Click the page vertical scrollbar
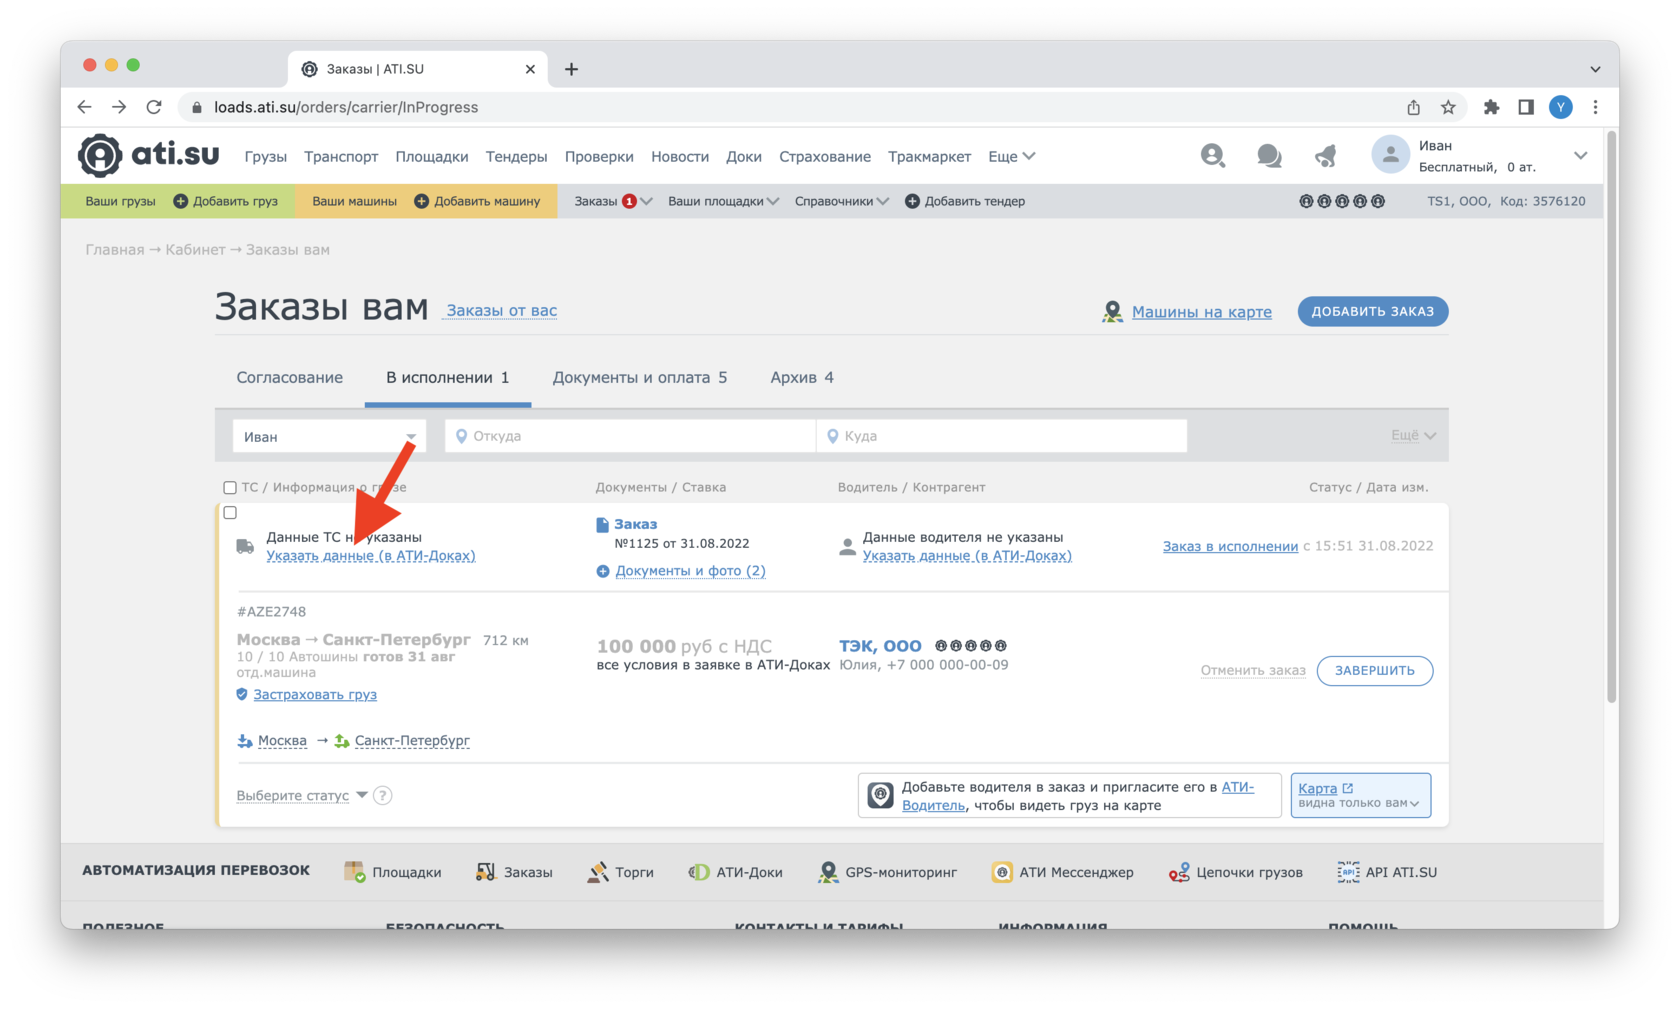Image resolution: width=1680 pixels, height=1009 pixels. [1611, 417]
